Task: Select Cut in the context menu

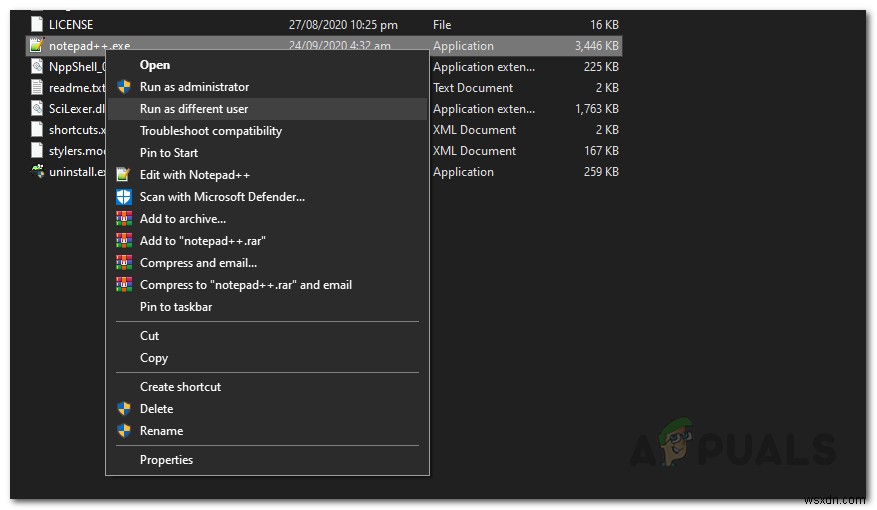Action: 150,336
